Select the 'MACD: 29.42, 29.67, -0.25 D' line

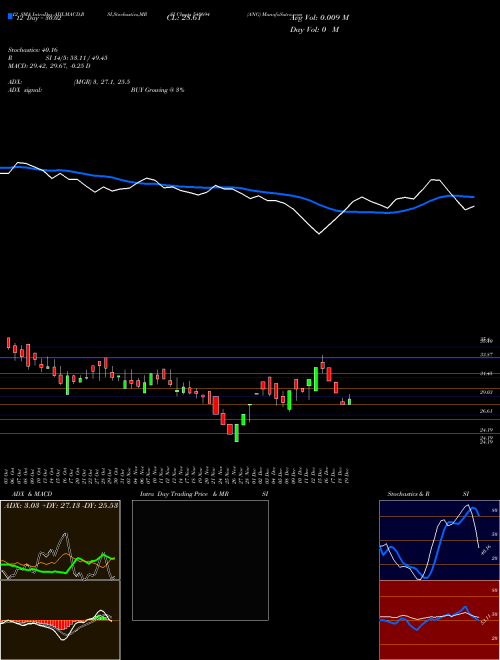click(x=49, y=66)
